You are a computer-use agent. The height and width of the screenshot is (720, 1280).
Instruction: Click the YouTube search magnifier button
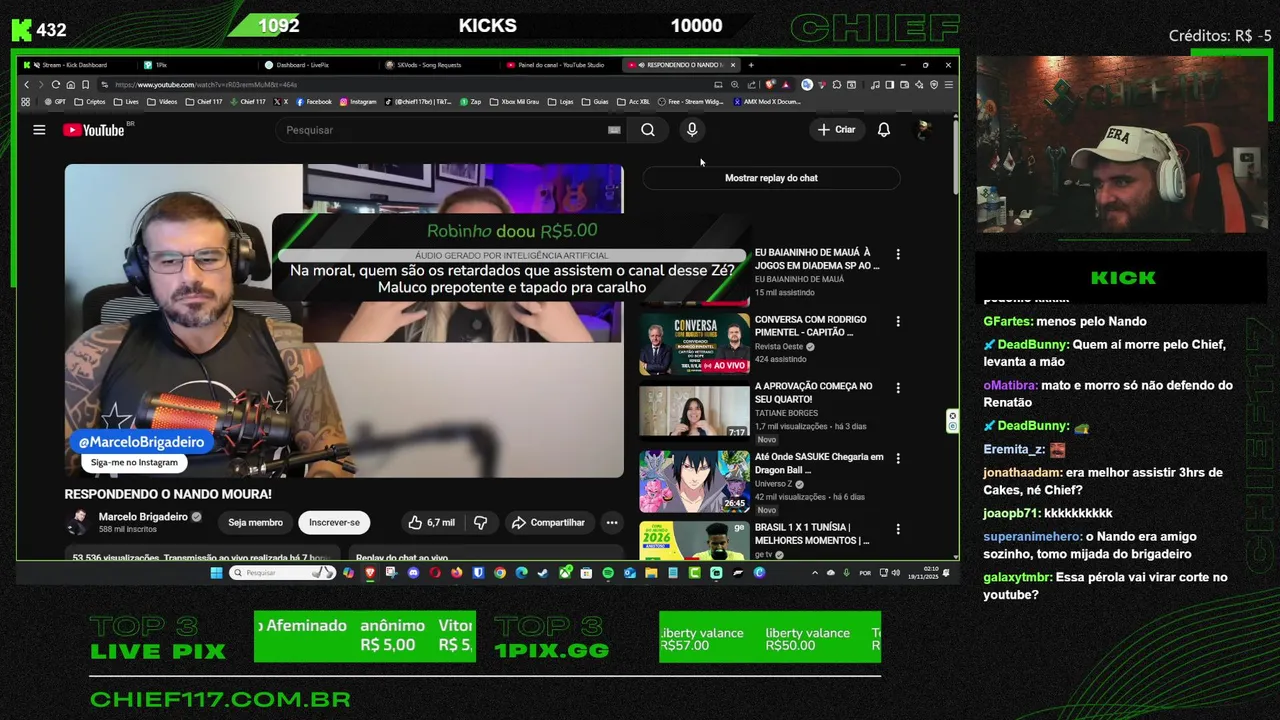pyautogui.click(x=648, y=130)
